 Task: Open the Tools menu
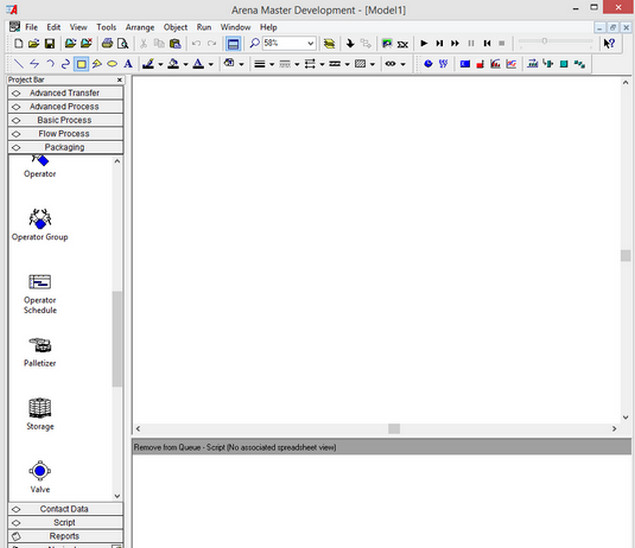[x=106, y=27]
